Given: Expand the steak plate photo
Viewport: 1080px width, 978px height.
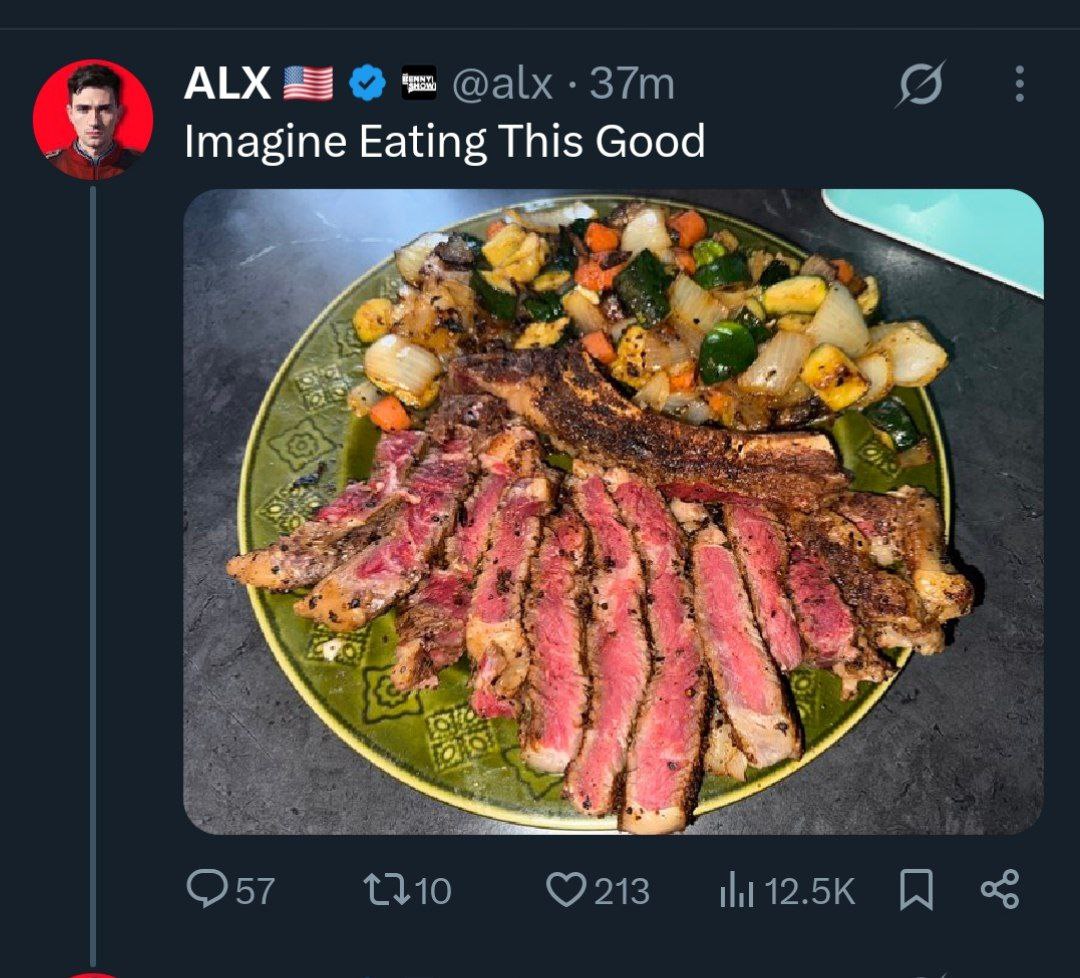Looking at the screenshot, I should [613, 510].
